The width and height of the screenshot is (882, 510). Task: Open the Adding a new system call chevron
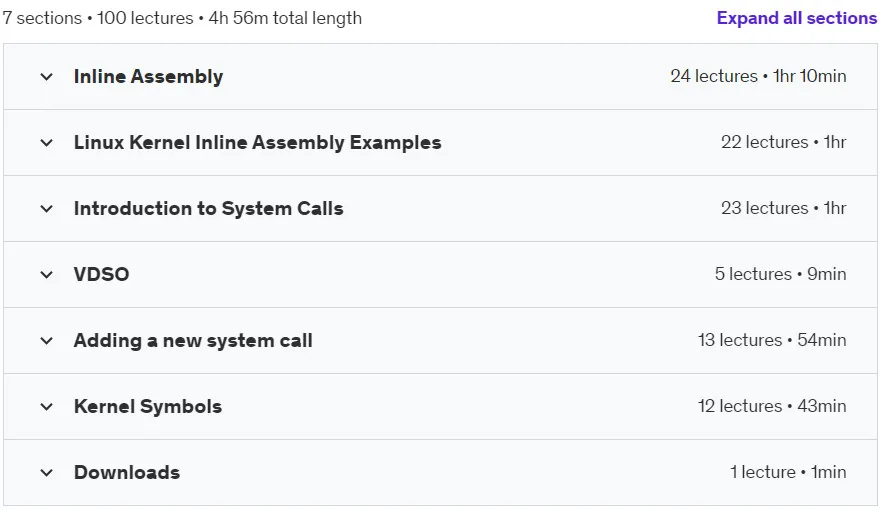coord(47,341)
